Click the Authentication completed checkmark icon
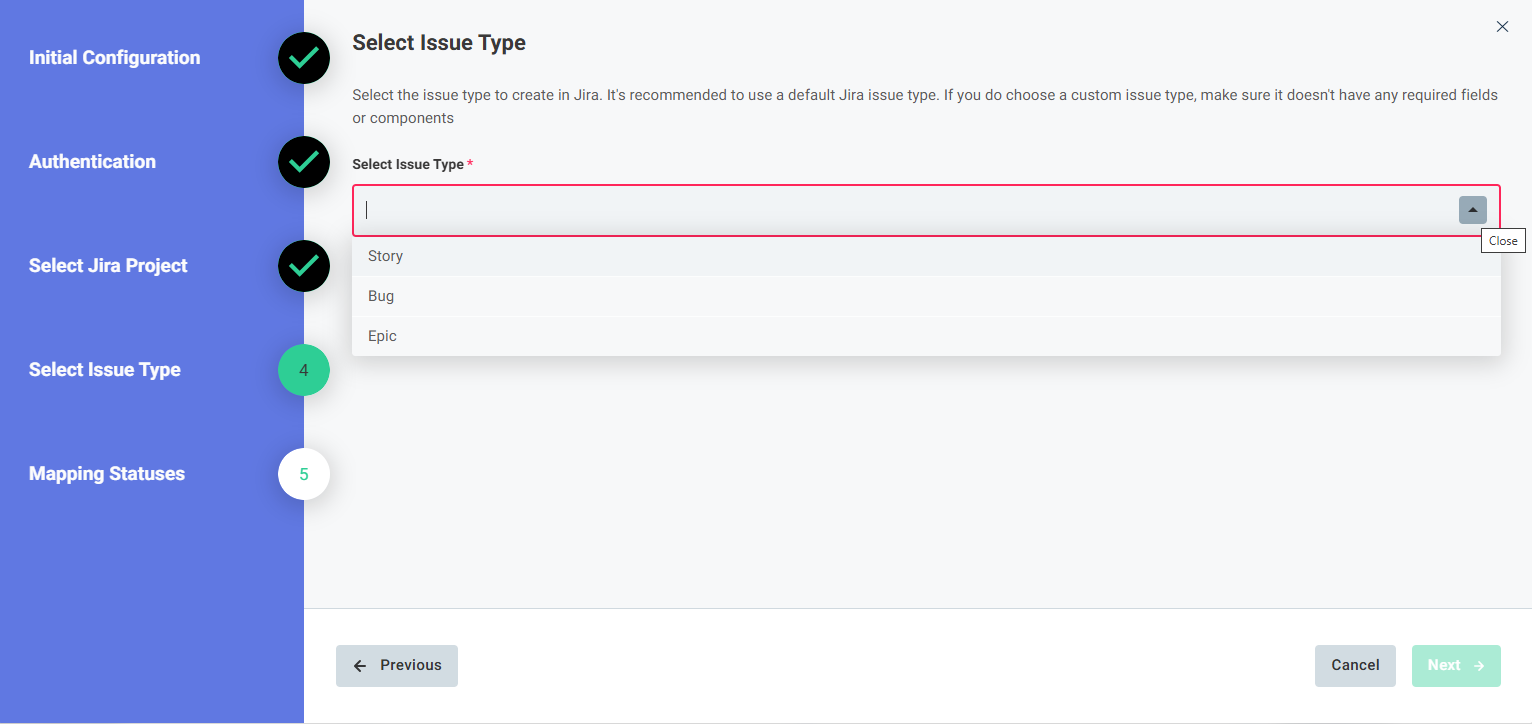Image resolution: width=1532 pixels, height=724 pixels. (304, 162)
